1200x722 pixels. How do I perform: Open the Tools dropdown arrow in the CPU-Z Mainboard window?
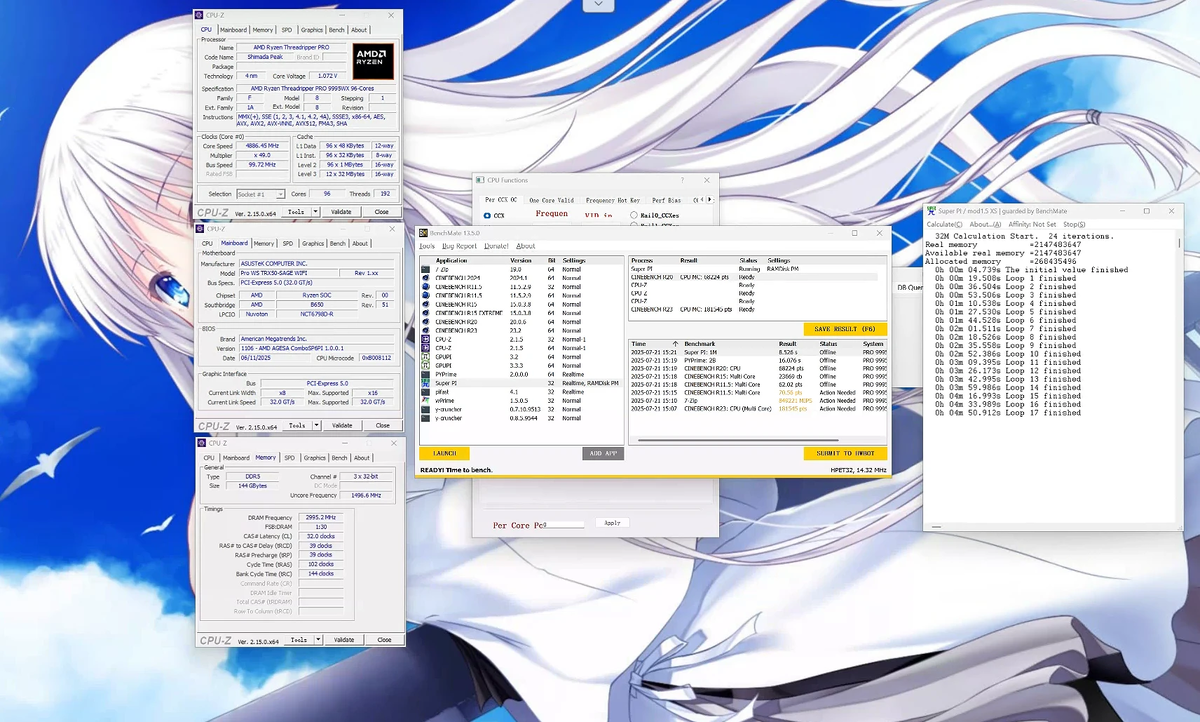tap(316, 425)
